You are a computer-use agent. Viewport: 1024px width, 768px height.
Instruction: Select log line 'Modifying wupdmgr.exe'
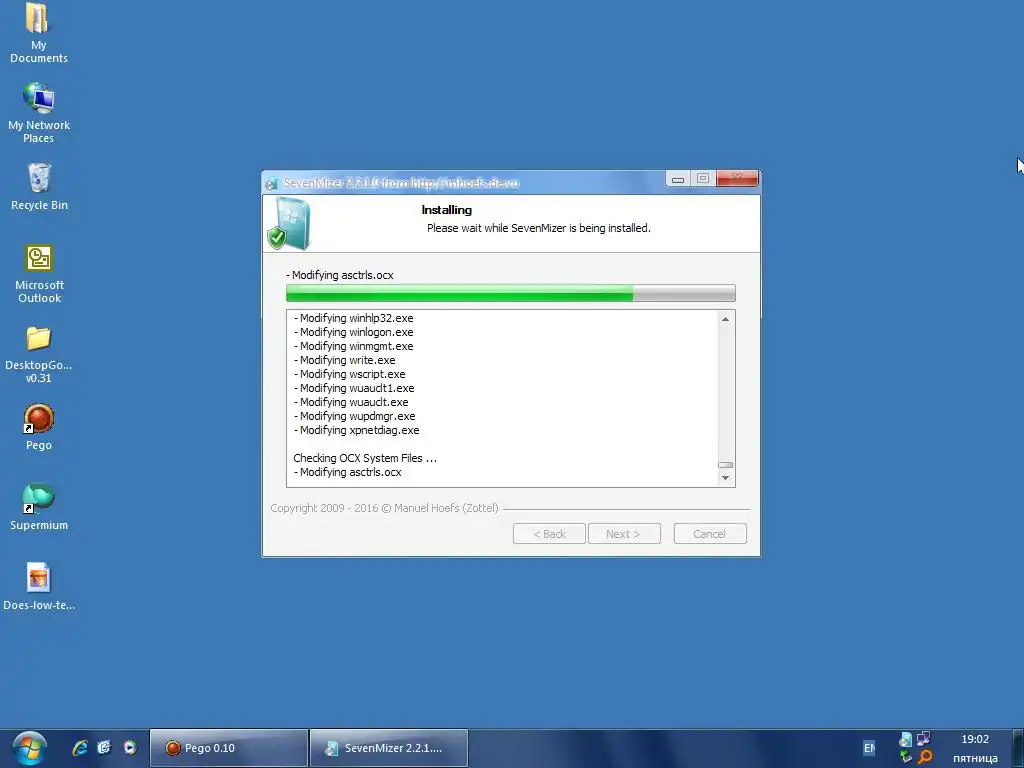[355, 416]
